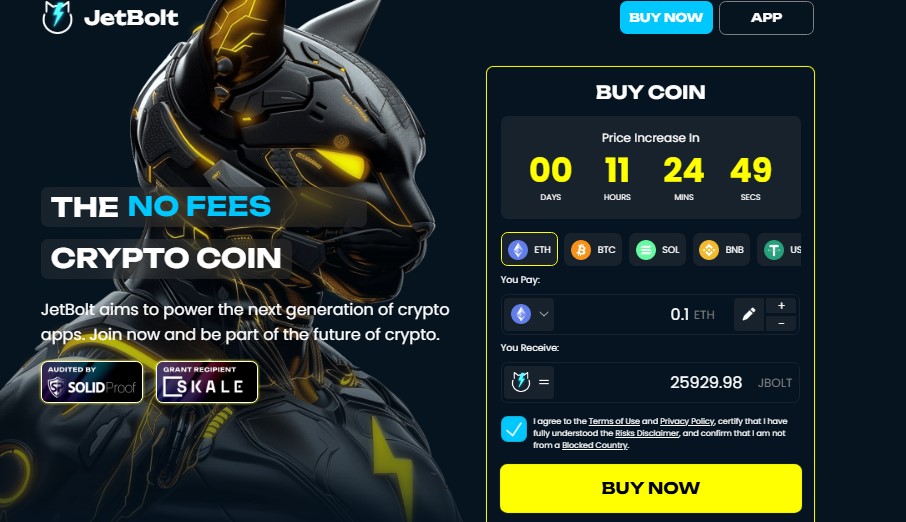906x522 pixels.
Task: Choose the BNB coin icon
Action: coord(709,250)
